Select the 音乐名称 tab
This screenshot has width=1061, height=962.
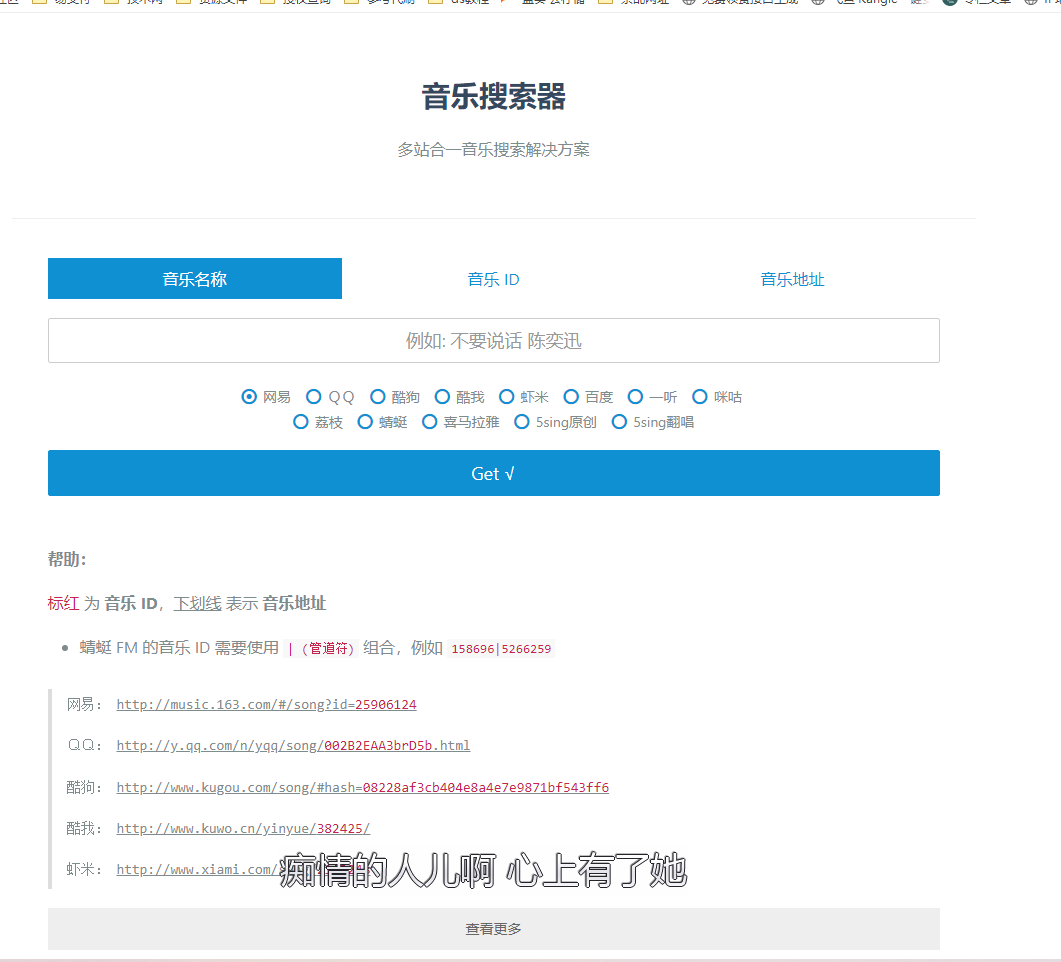[x=195, y=279]
